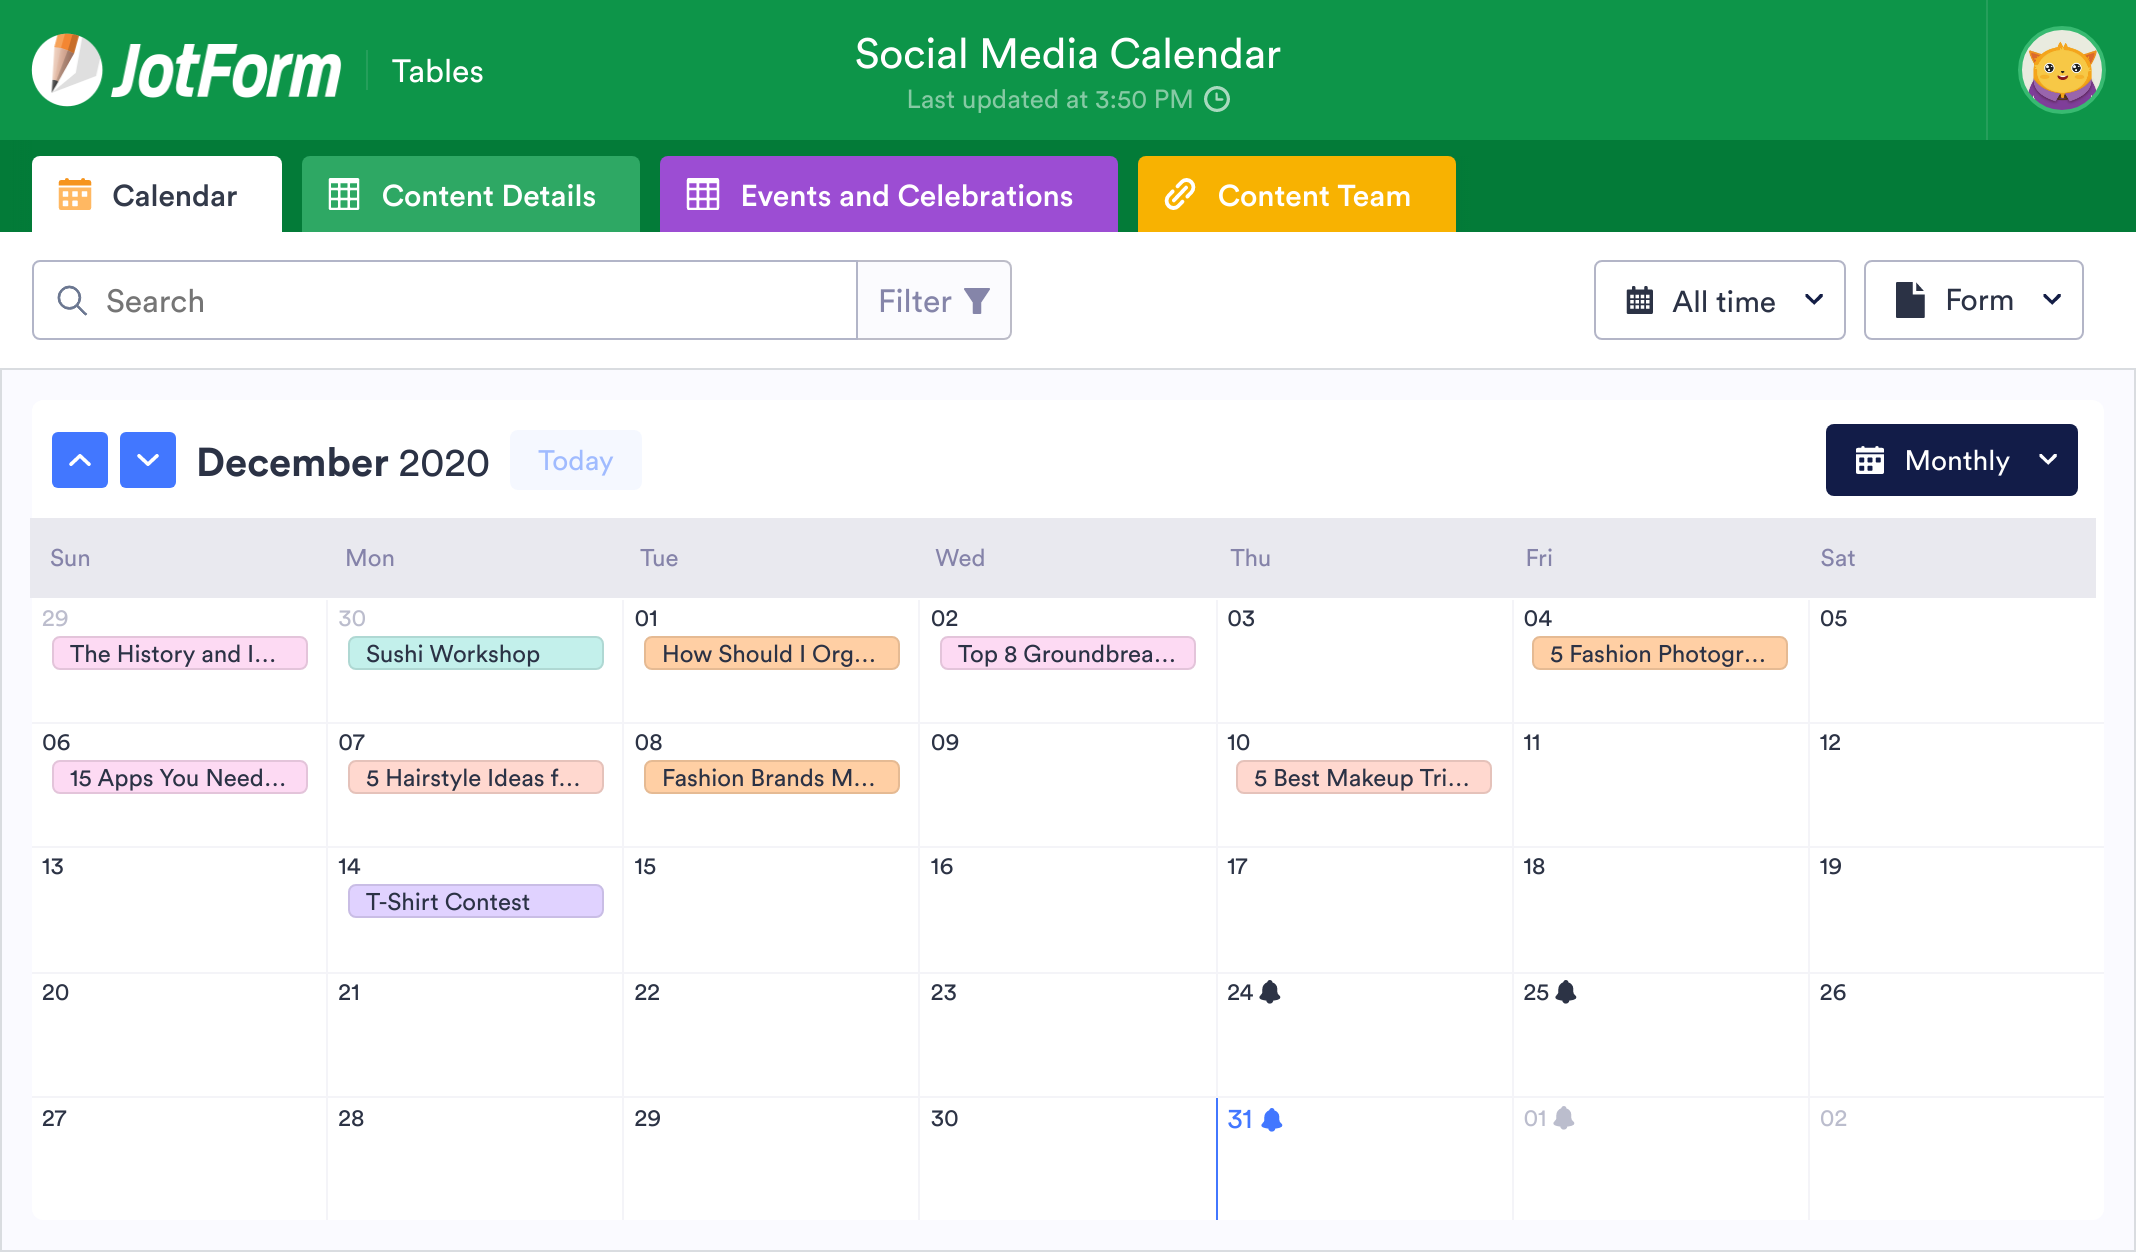Click the Today button to navigate current date
The height and width of the screenshot is (1252, 2136).
(575, 461)
